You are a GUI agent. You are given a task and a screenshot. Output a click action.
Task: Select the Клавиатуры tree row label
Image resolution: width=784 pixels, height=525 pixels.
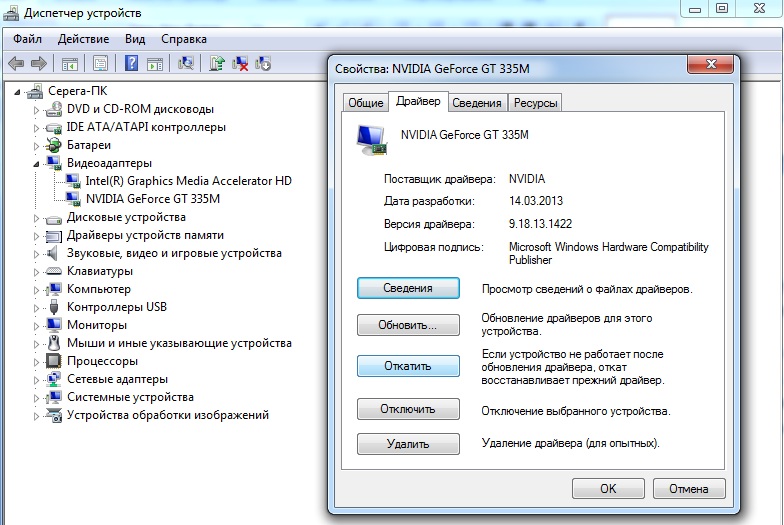point(100,271)
